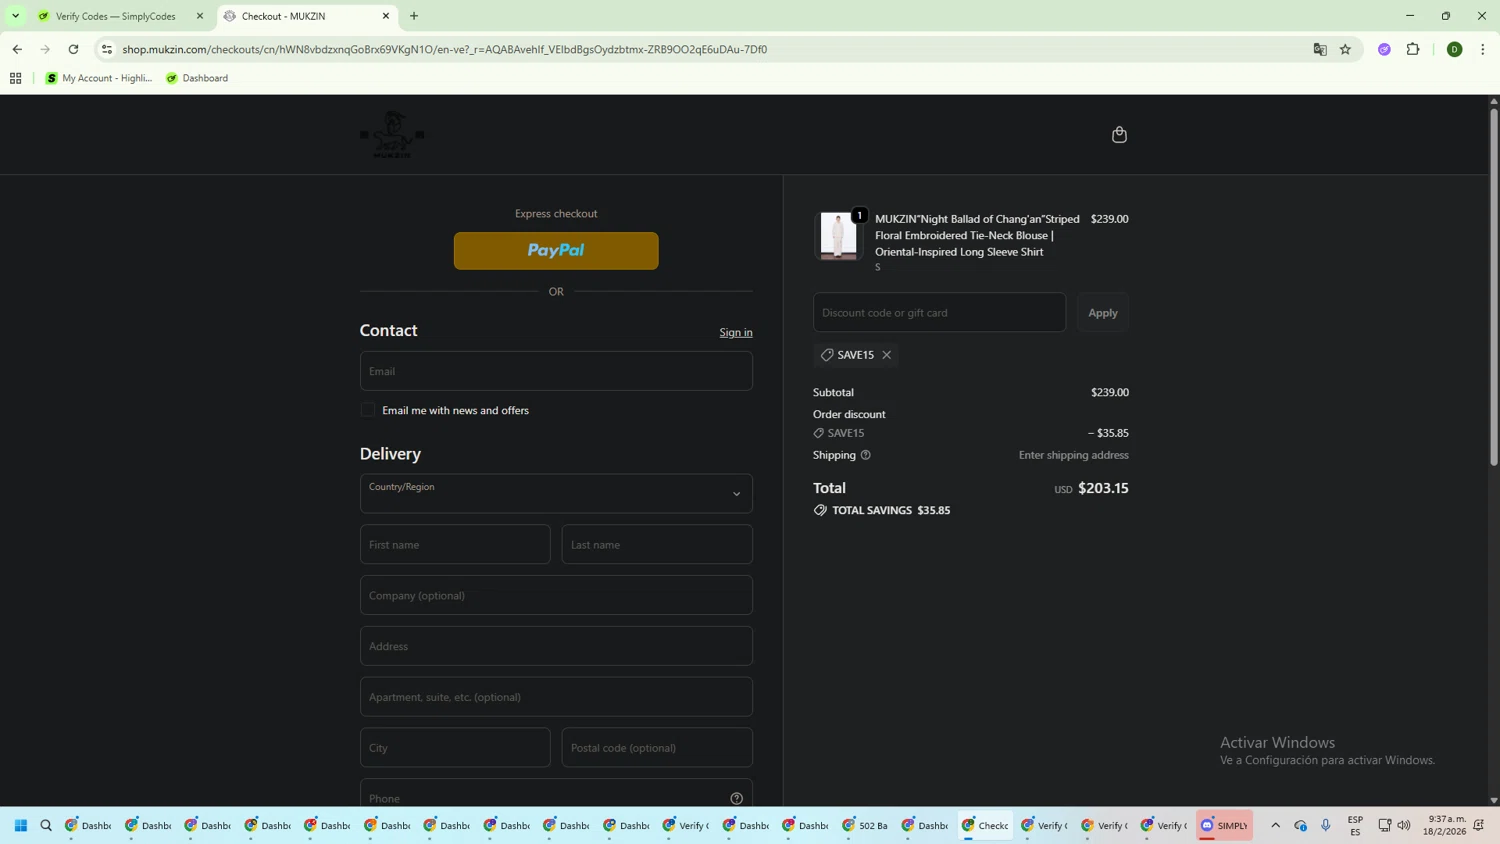Open the volume control tray icon
The image size is (1500, 844).
click(x=1404, y=826)
